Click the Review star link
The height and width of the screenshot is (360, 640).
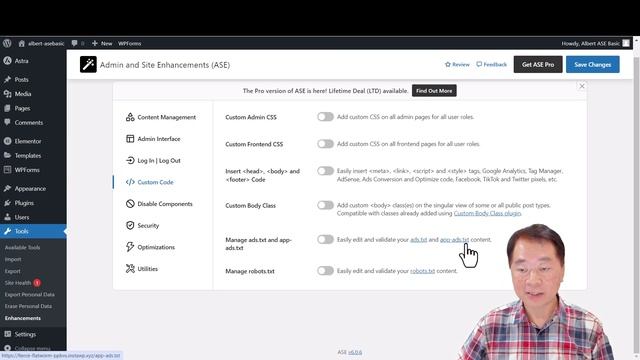tap(457, 64)
